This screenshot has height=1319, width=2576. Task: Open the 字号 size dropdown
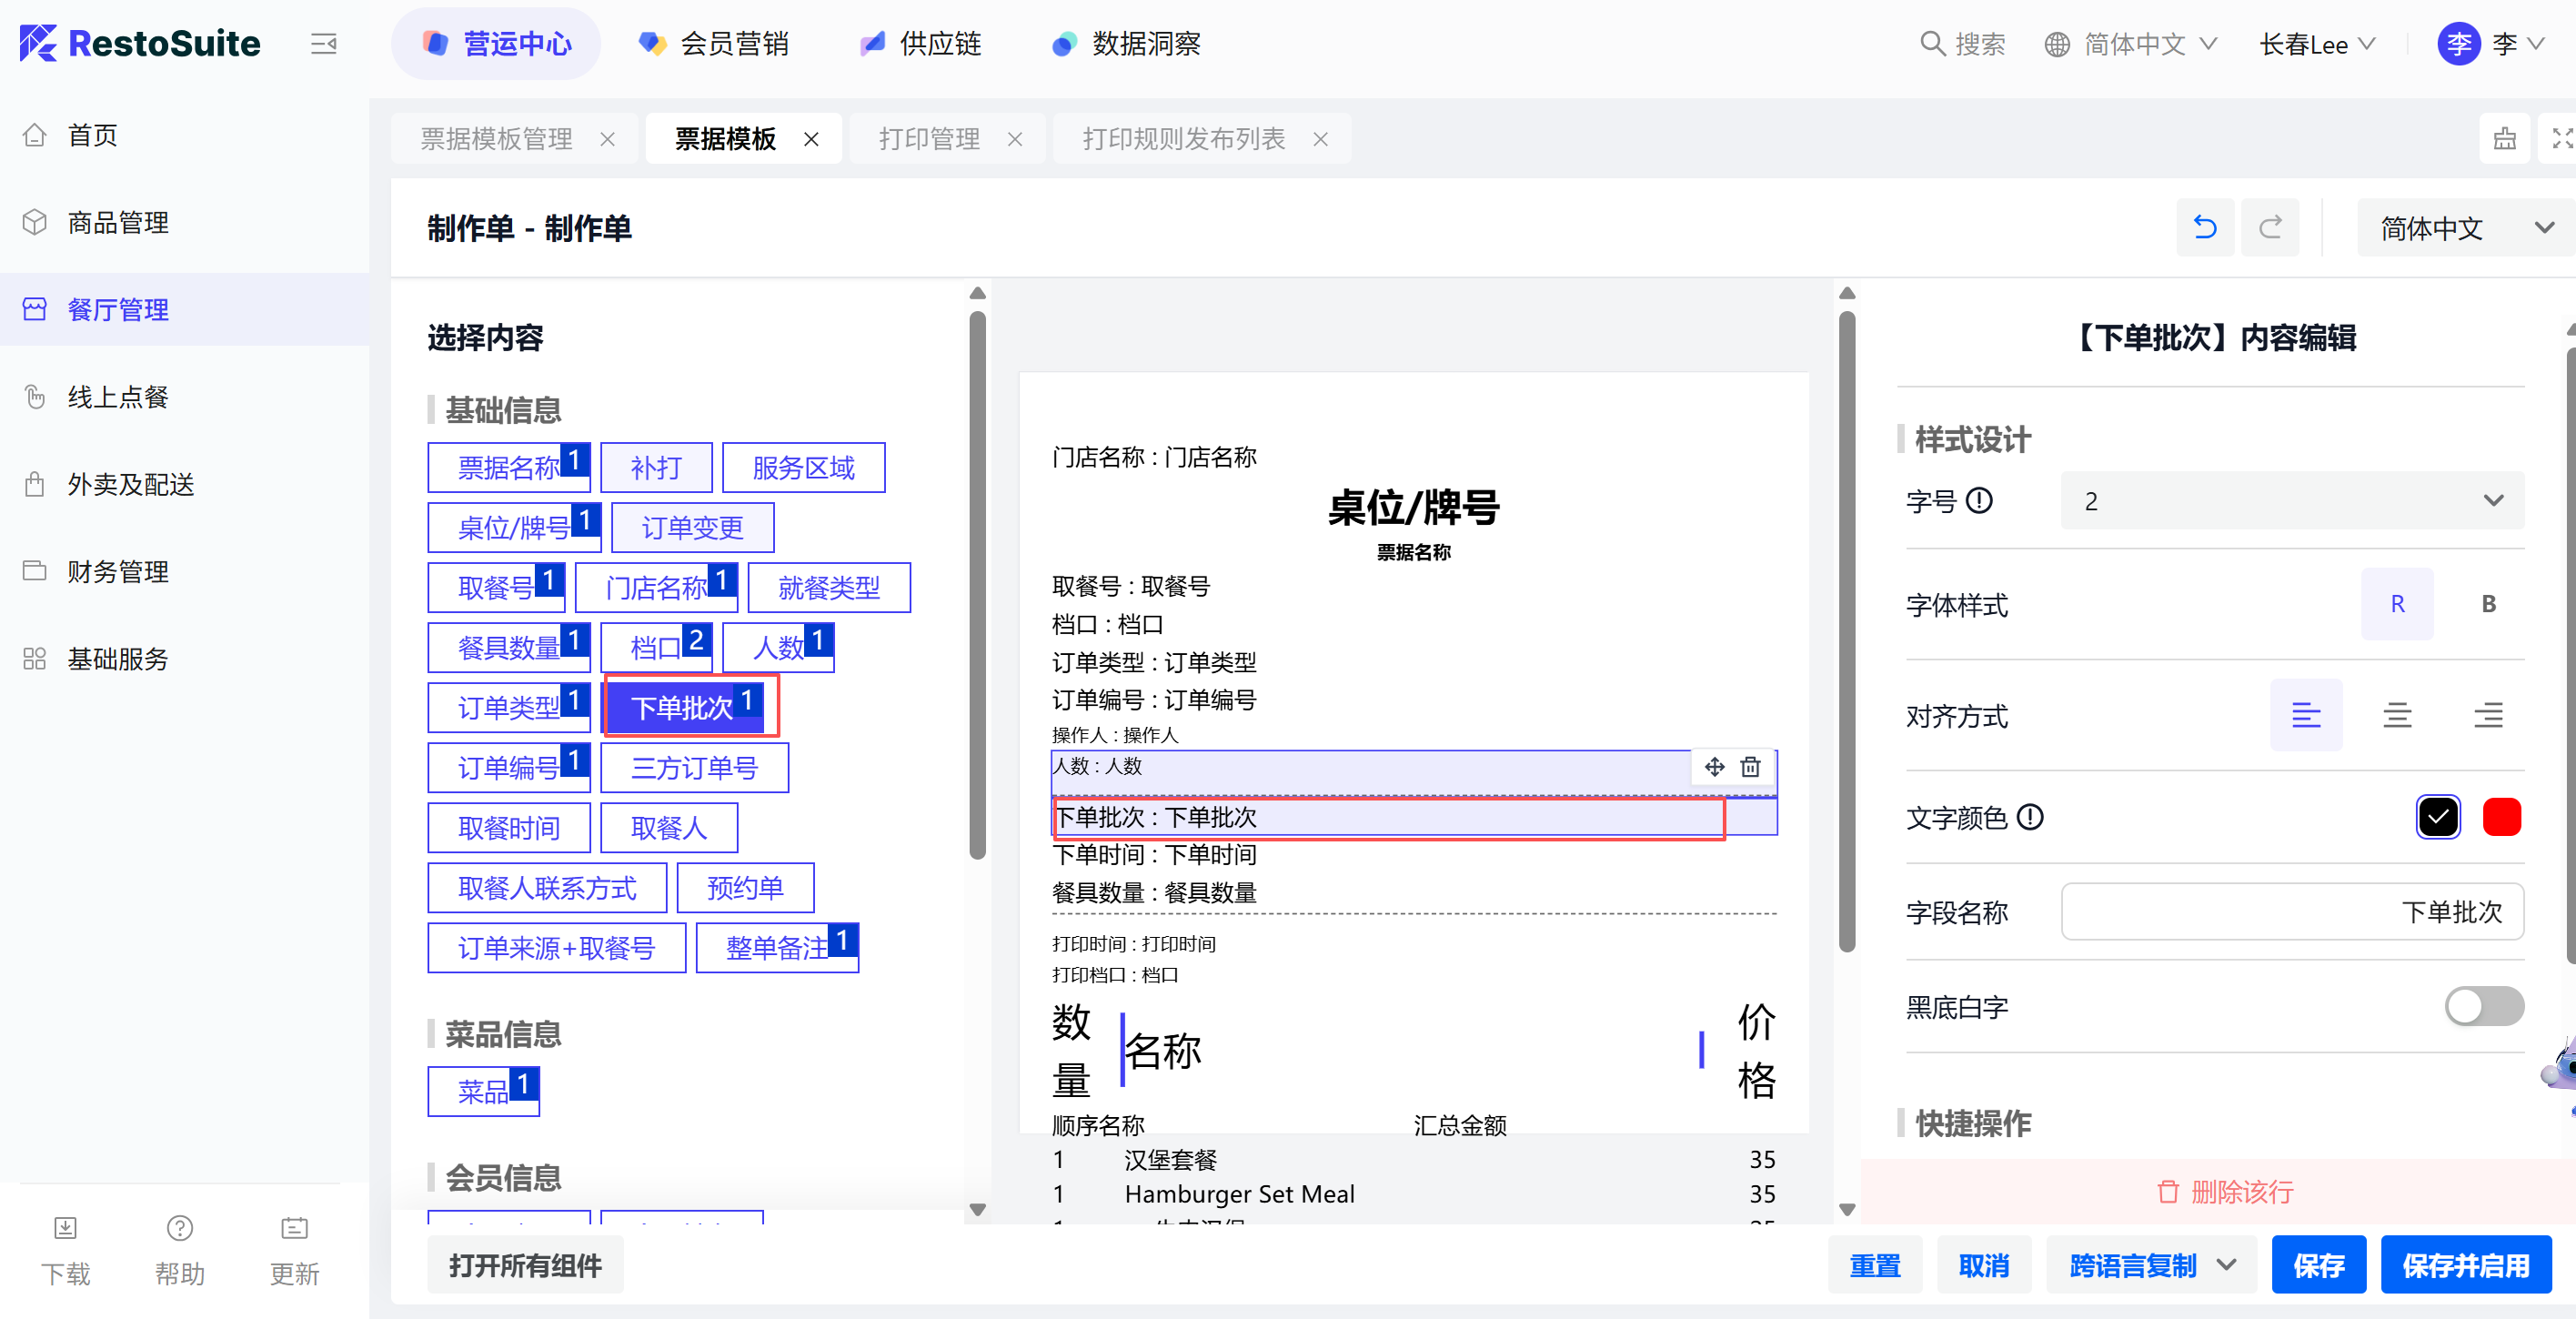(x=2291, y=501)
